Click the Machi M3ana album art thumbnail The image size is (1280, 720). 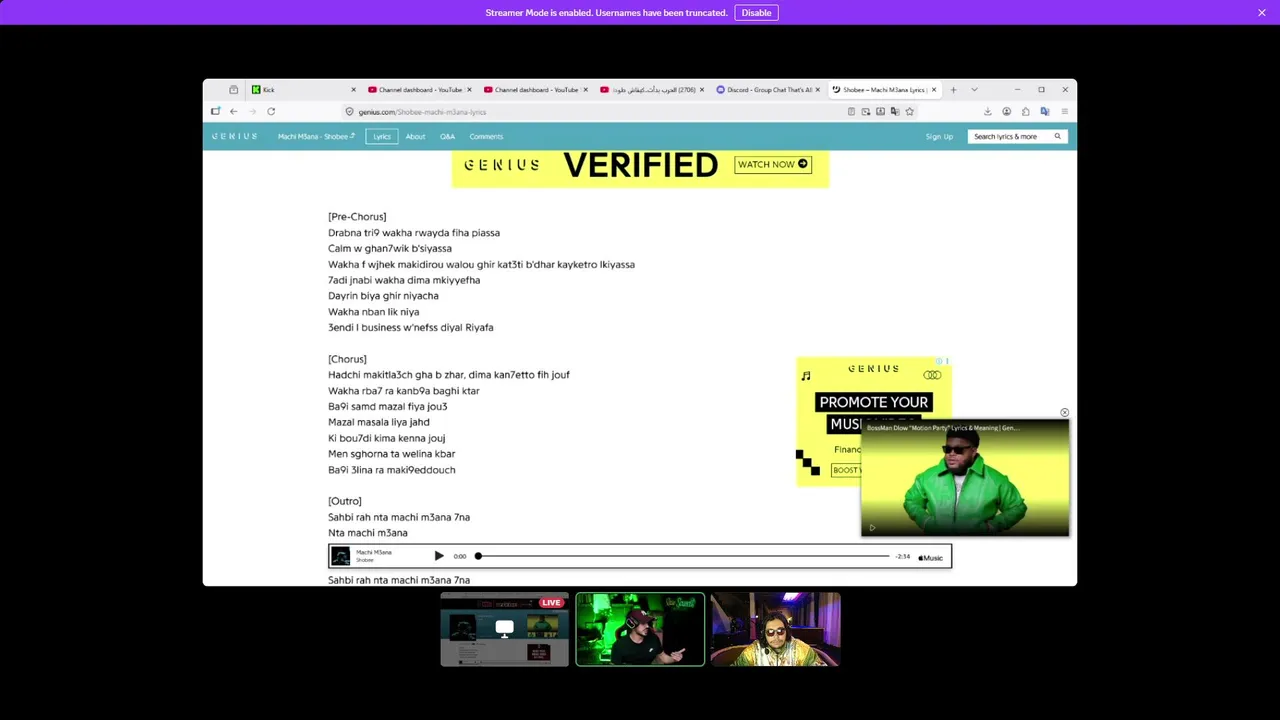pos(341,556)
